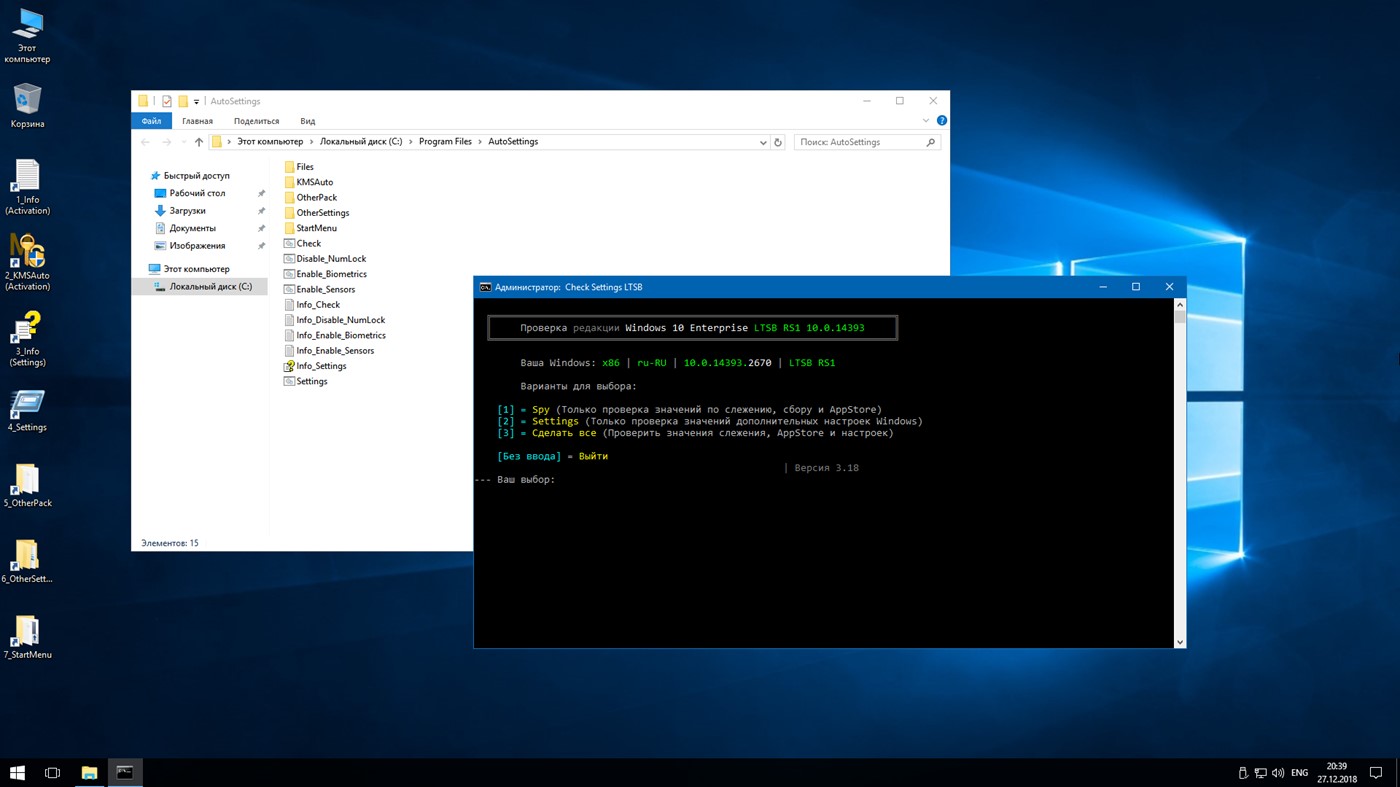Select the 2_KMSAuto (Activation) desktop icon
This screenshot has height=787, width=1400.
tap(27, 263)
